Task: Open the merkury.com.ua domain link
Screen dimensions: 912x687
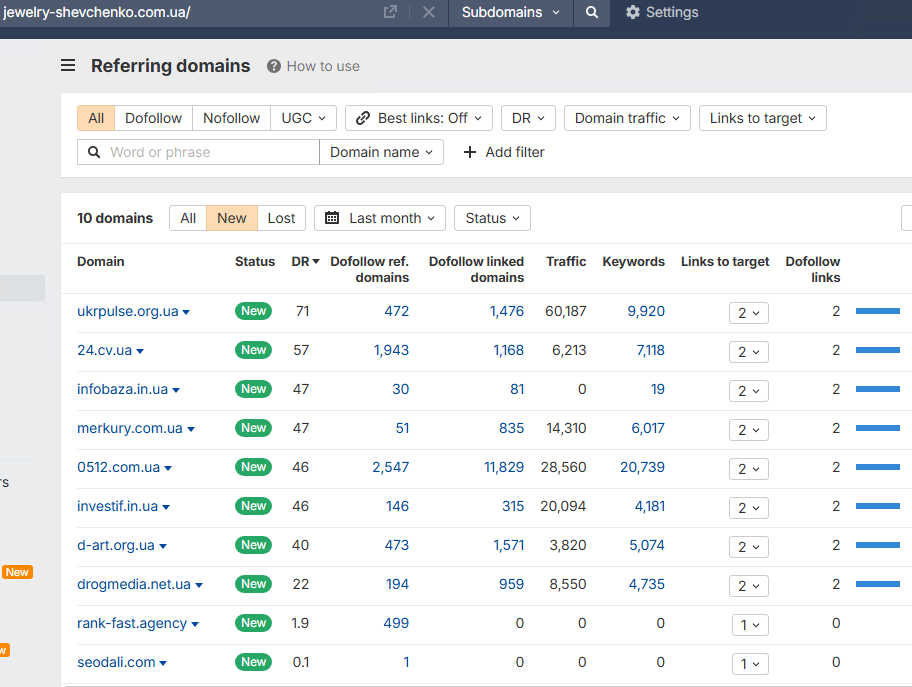Action: click(130, 428)
